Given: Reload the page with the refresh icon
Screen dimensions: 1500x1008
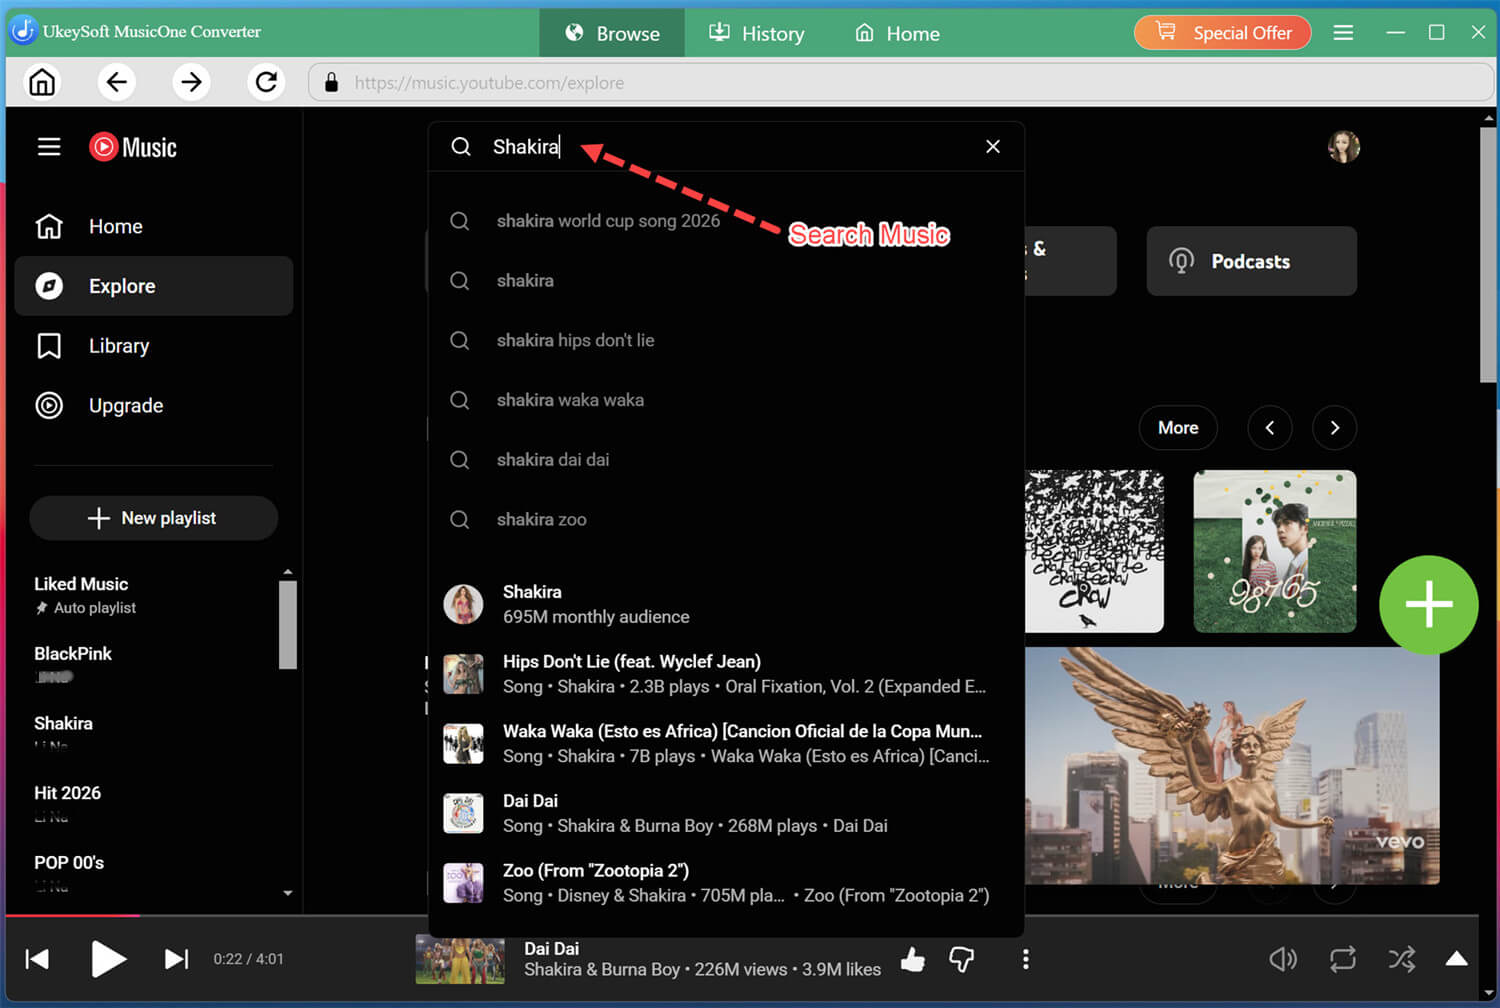Looking at the screenshot, I should pos(266,82).
